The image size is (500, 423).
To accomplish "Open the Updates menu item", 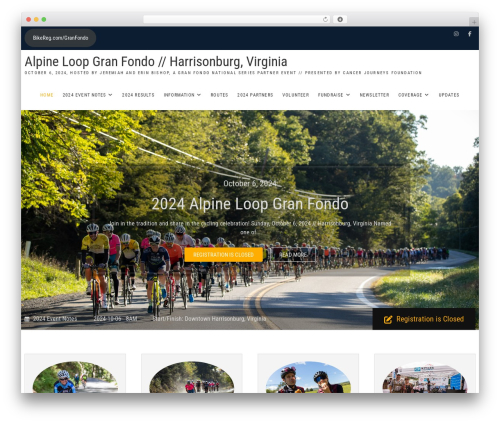I will point(449,95).
